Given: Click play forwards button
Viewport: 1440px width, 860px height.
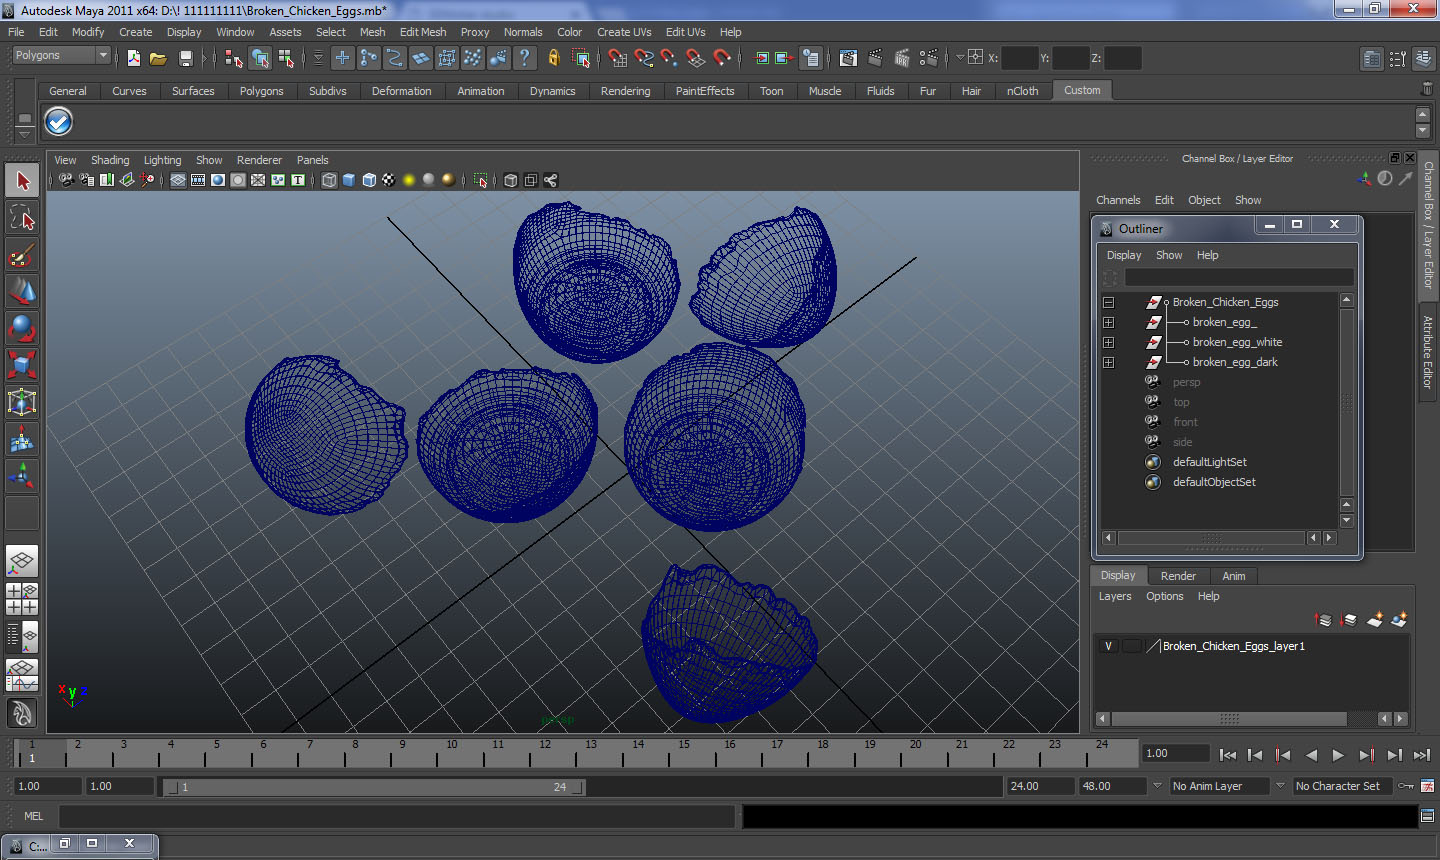Looking at the screenshot, I should click(1338, 755).
